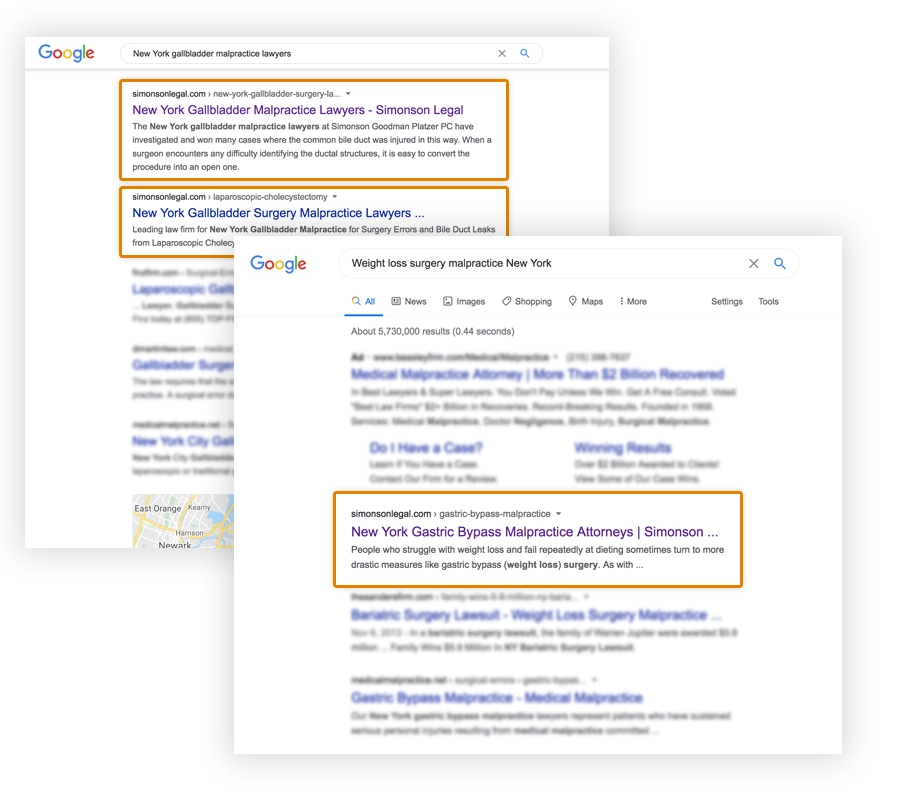This screenshot has height=810, width=900.
Task: Switch to the Maps results tab
Action: 586,301
